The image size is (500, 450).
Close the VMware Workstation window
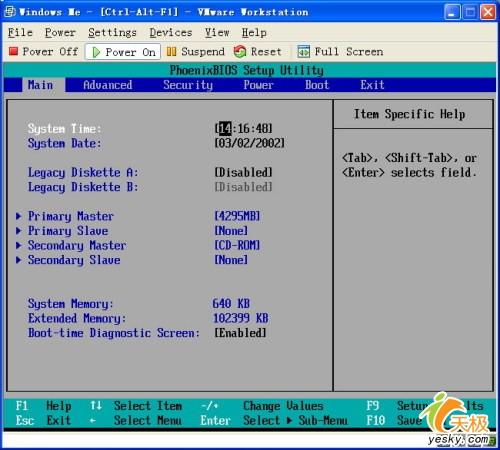point(488,12)
